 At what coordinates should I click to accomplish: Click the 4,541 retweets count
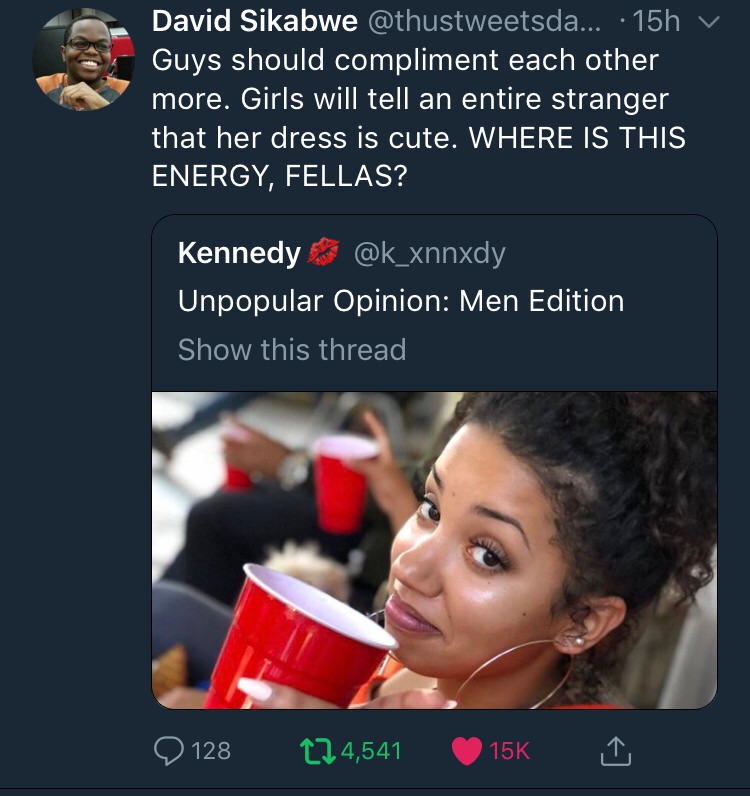pyautogui.click(x=371, y=750)
